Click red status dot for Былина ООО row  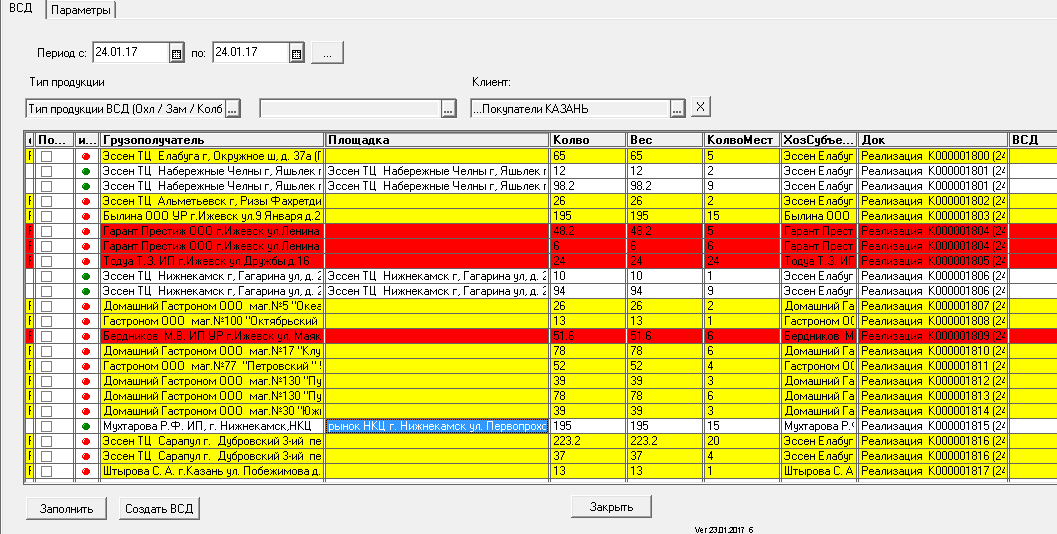[85, 216]
